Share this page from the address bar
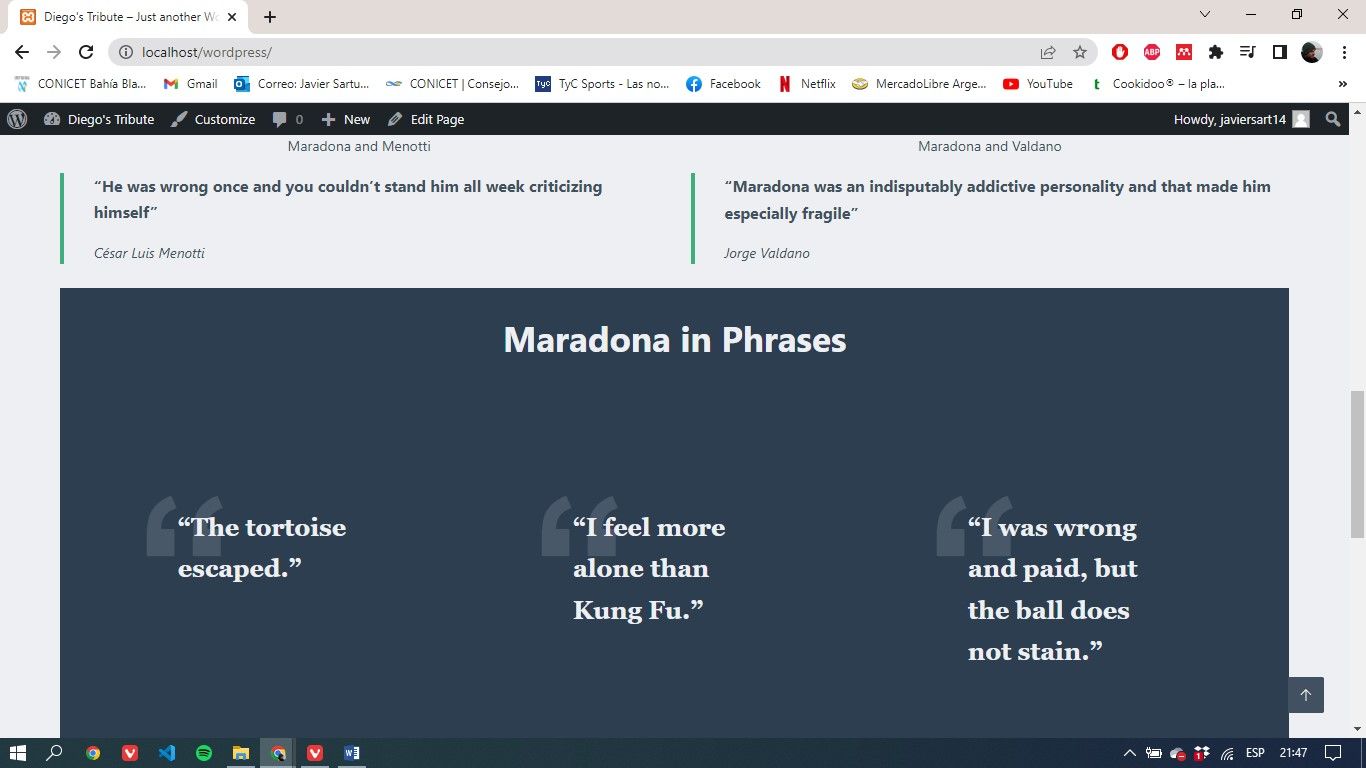The height and width of the screenshot is (768, 1366). point(1048,52)
